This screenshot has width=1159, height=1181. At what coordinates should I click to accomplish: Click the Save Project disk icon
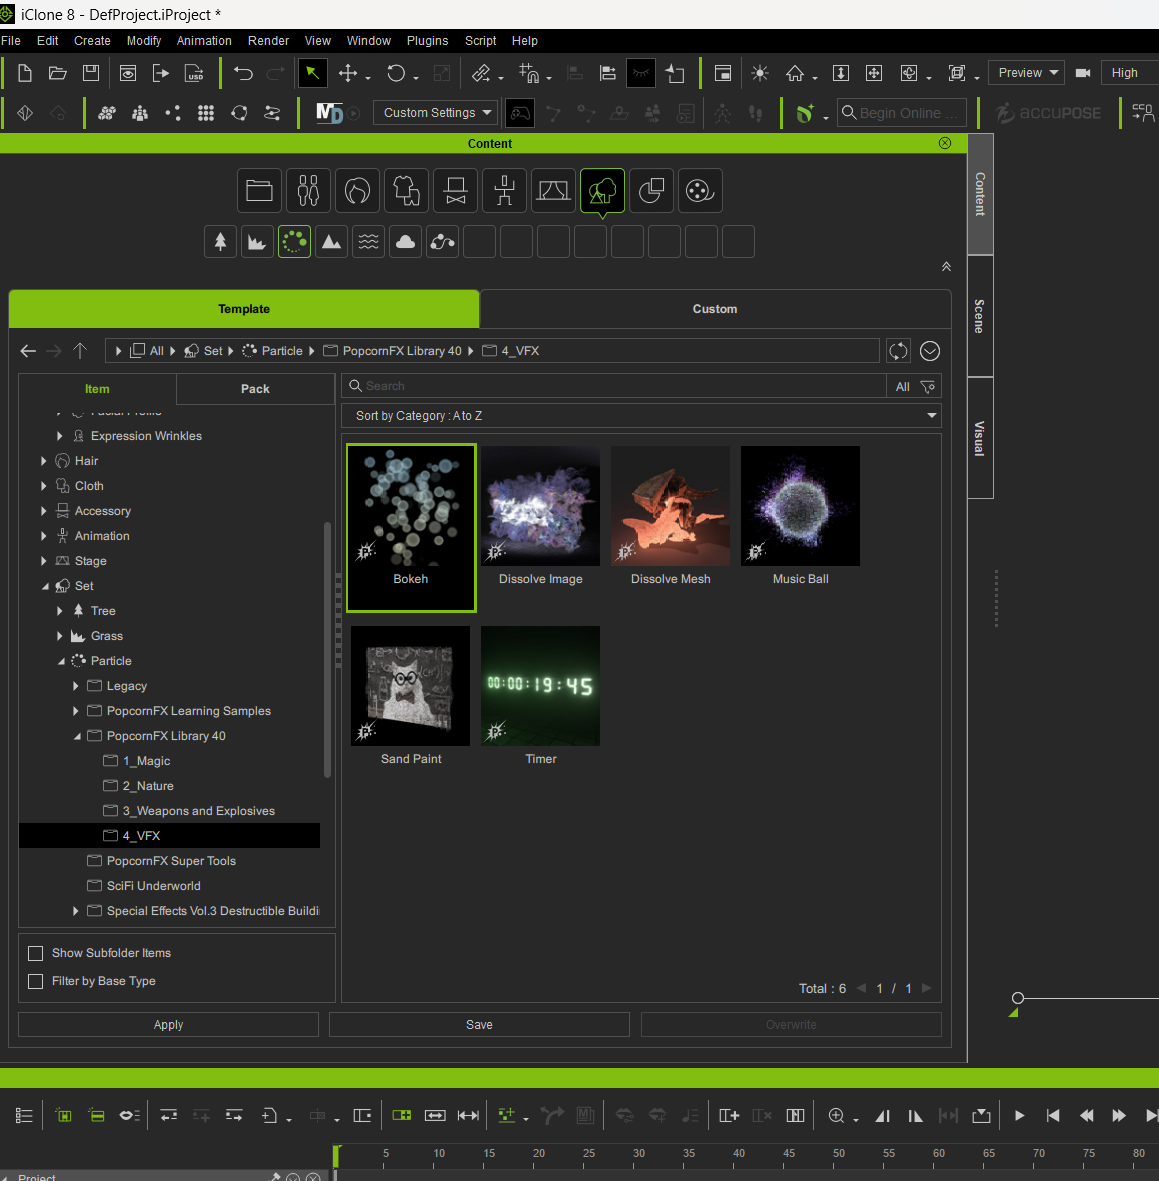[x=91, y=73]
